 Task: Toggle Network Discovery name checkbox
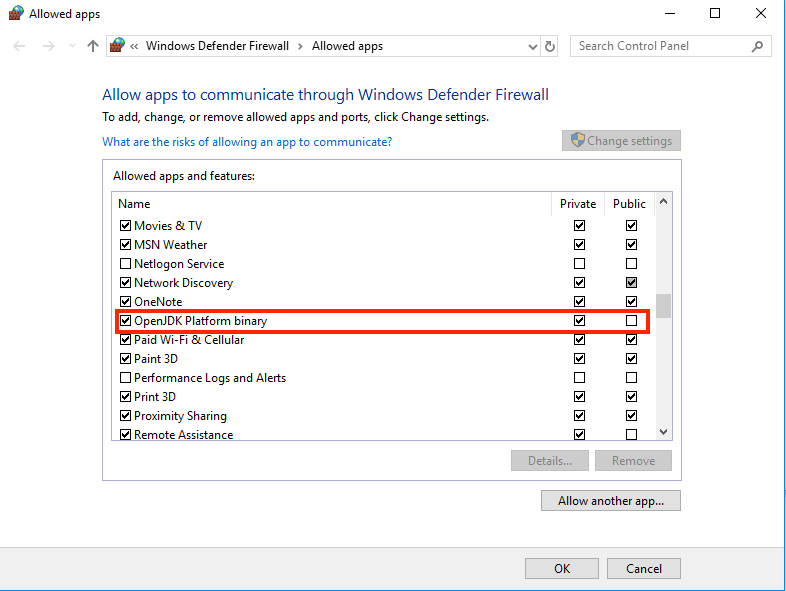click(125, 282)
